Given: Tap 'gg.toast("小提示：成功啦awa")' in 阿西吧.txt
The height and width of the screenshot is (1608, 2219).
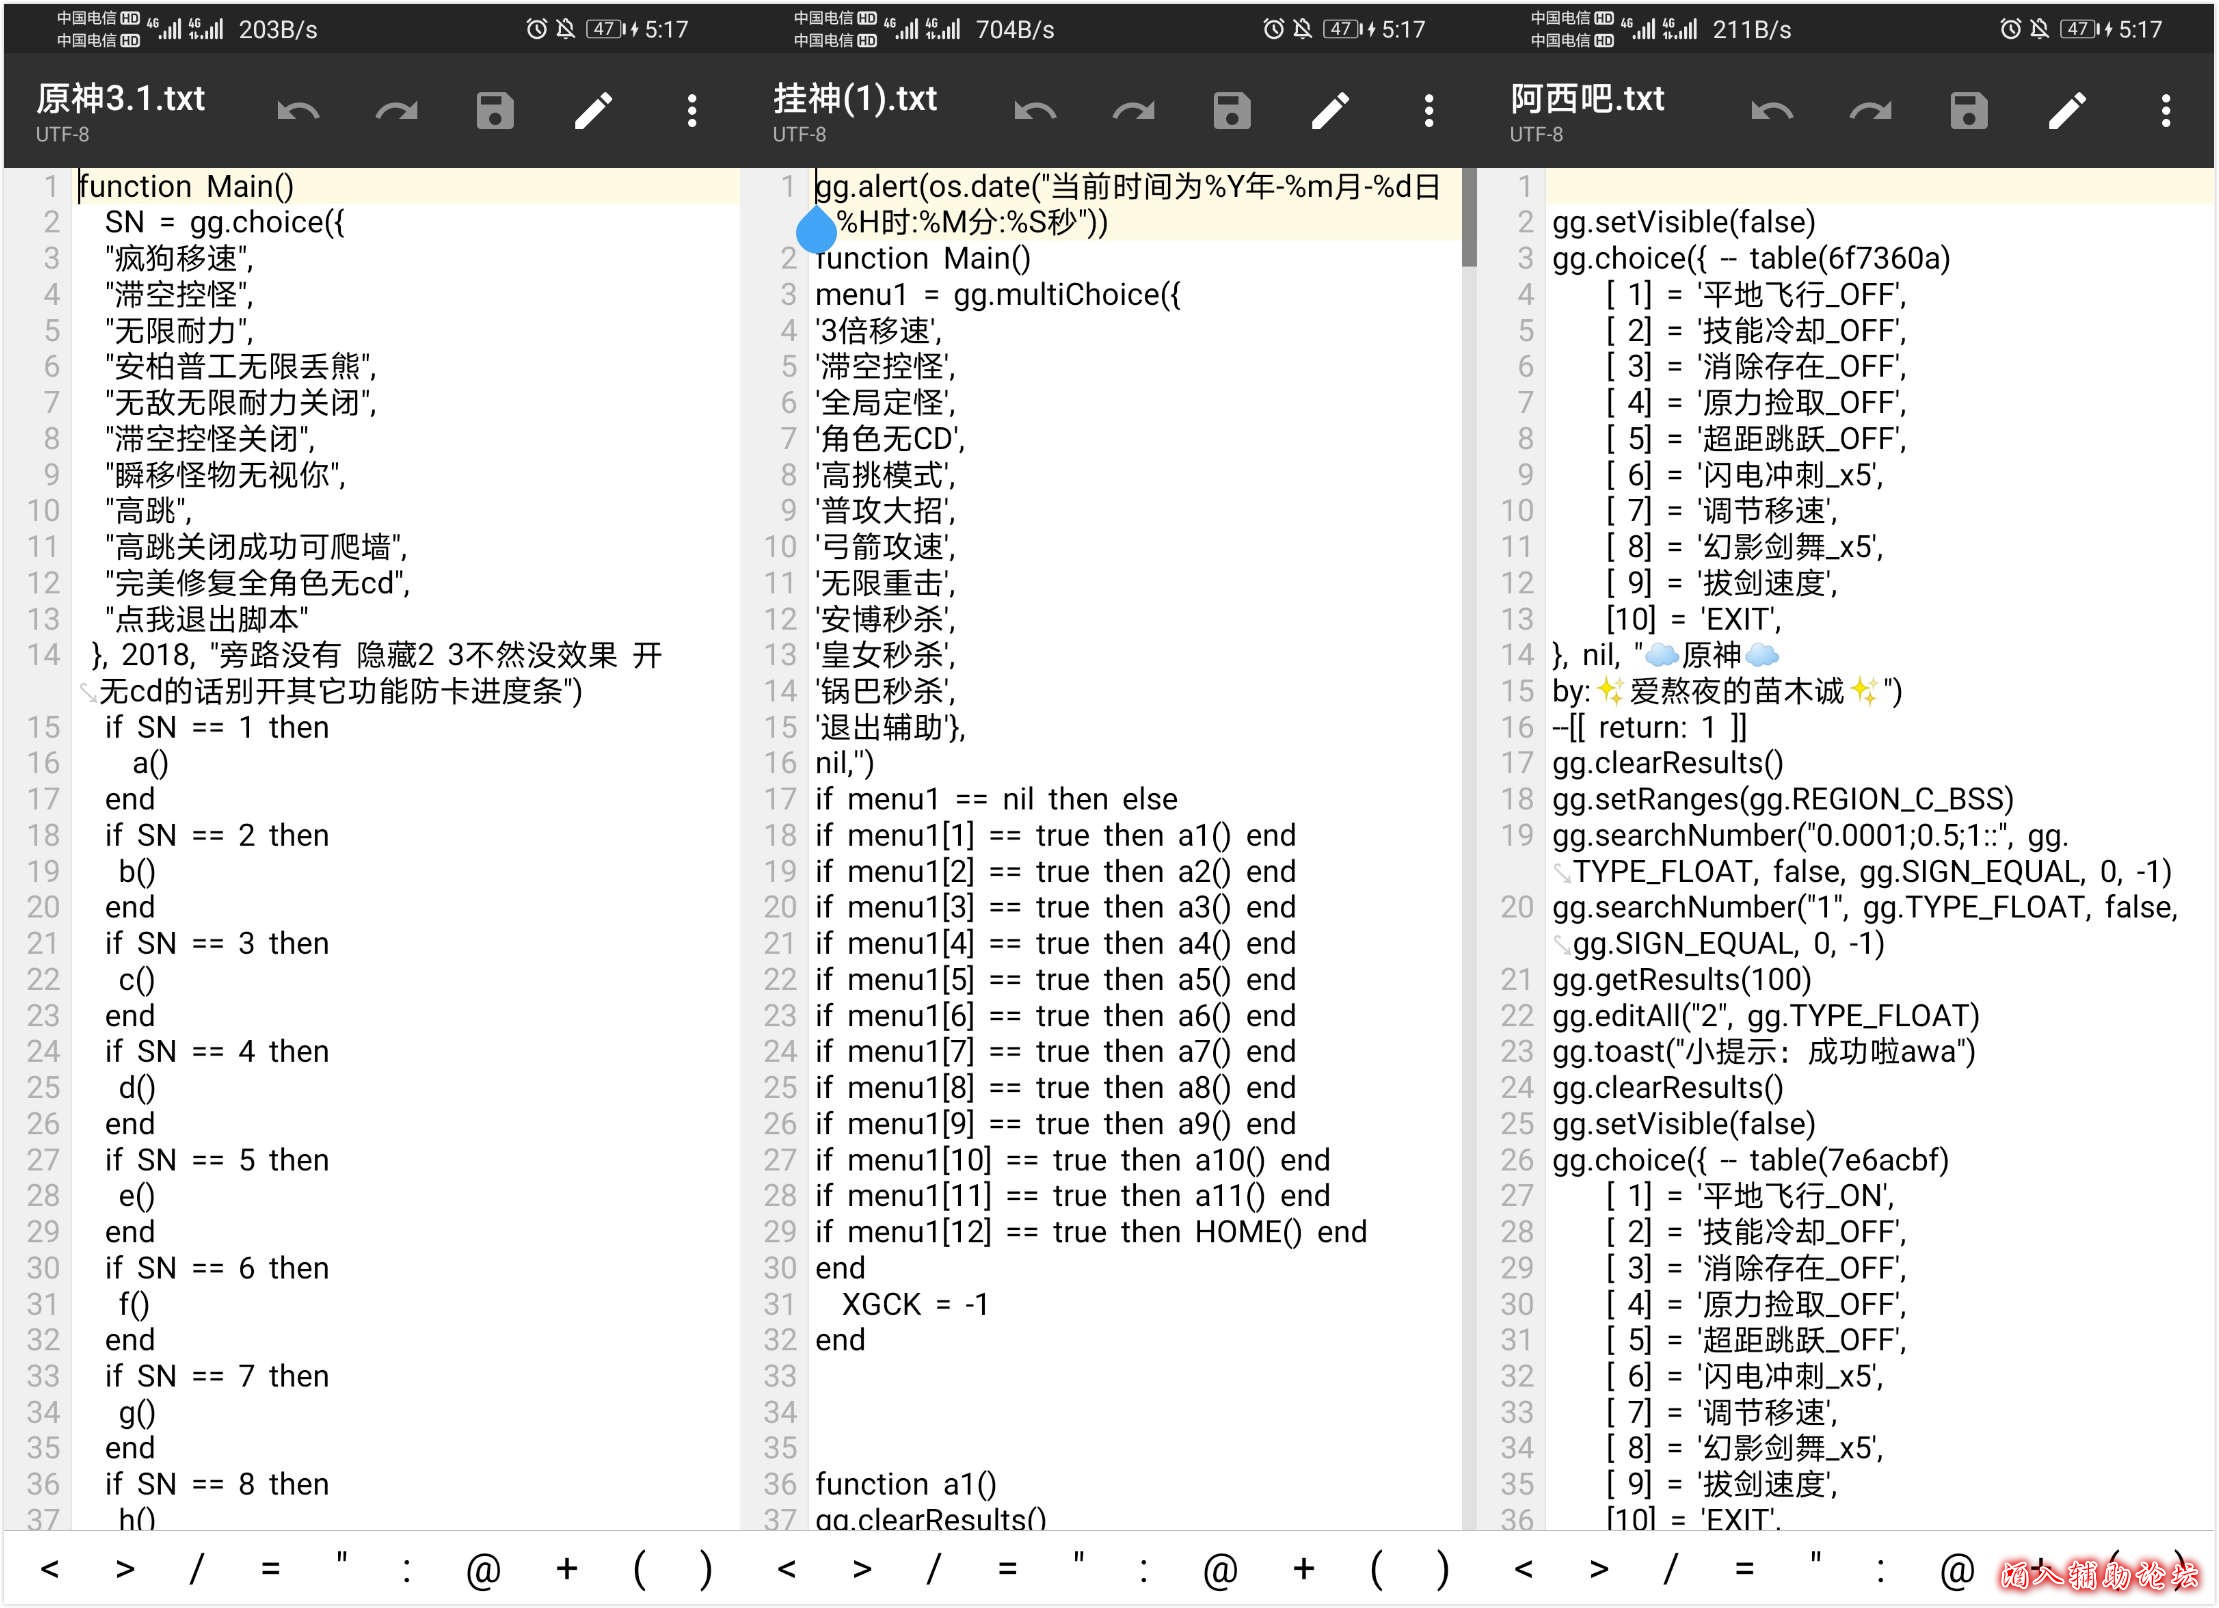Looking at the screenshot, I should click(1764, 1051).
